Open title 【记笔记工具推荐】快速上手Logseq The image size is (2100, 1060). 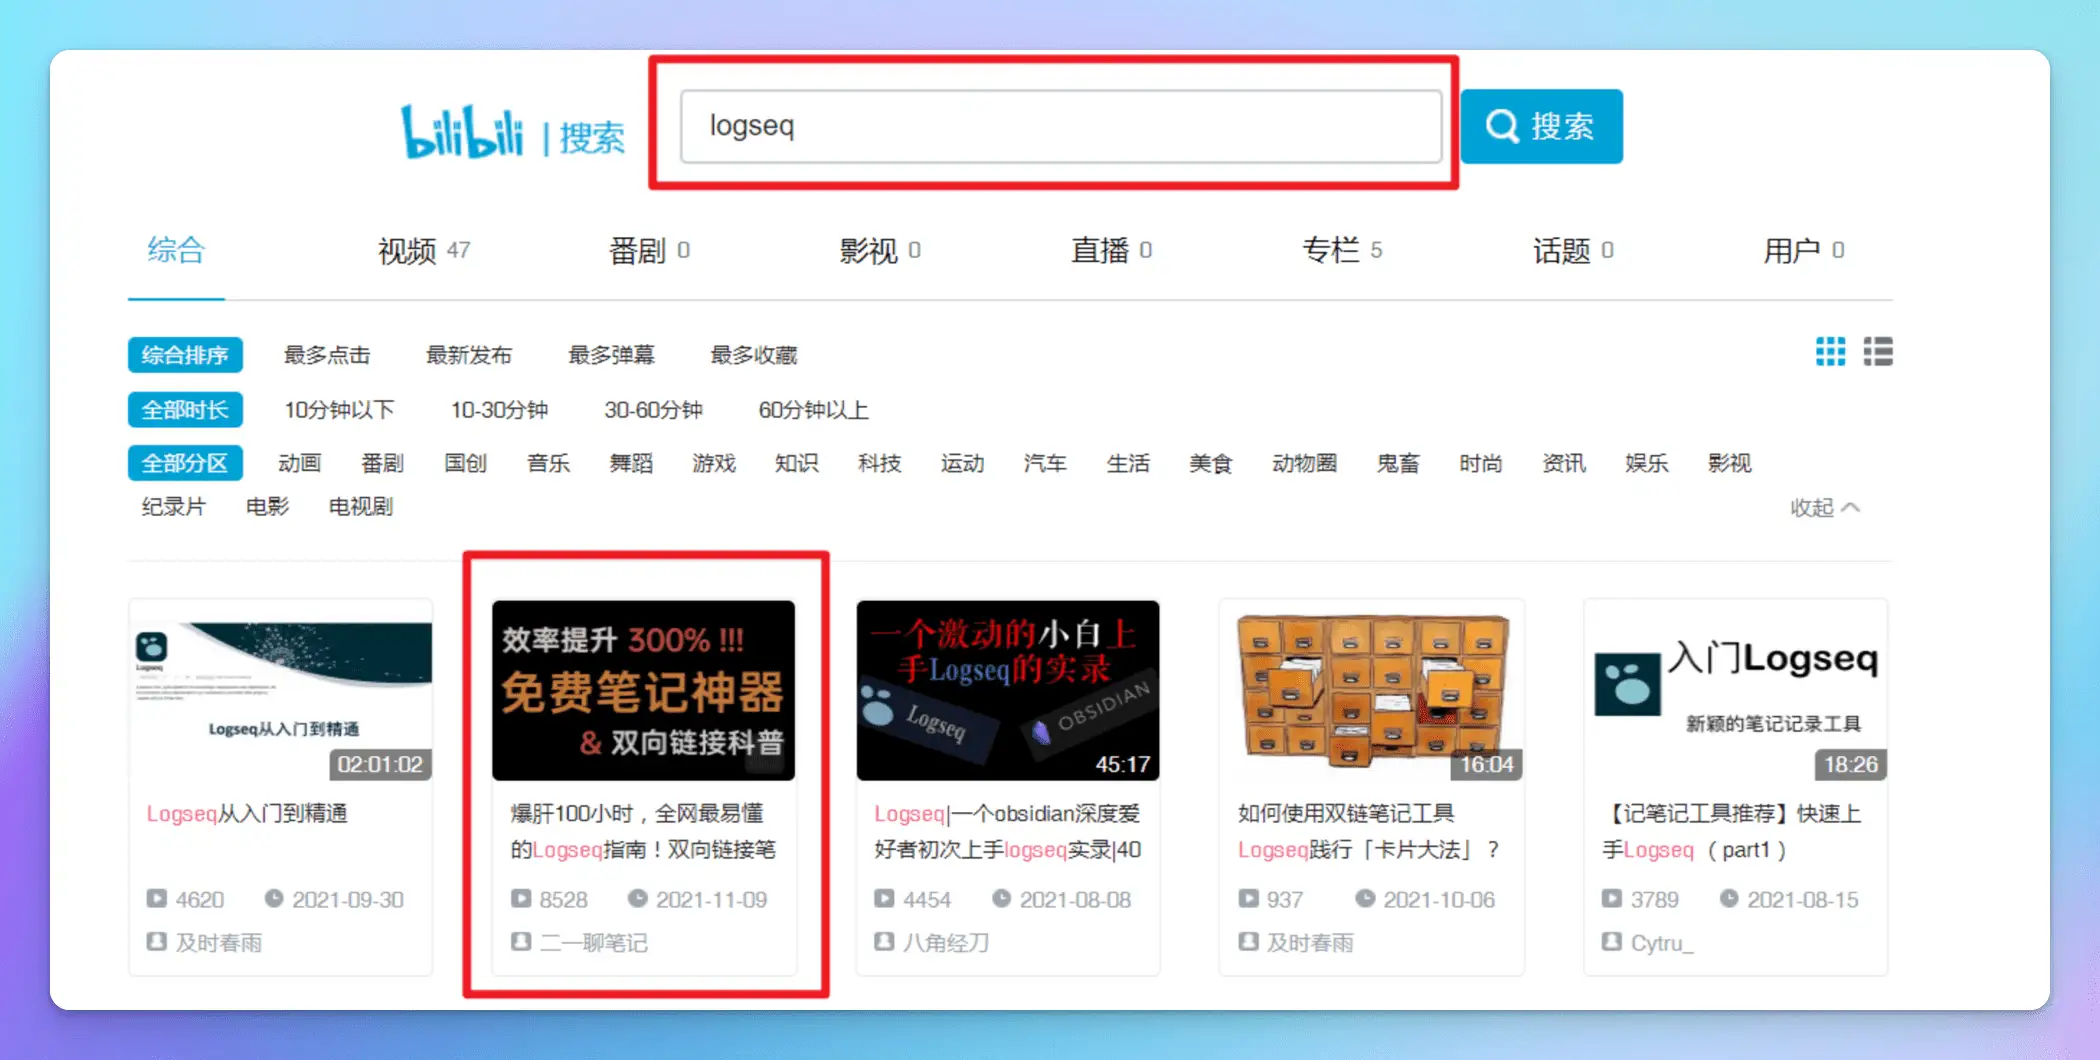[1731, 832]
